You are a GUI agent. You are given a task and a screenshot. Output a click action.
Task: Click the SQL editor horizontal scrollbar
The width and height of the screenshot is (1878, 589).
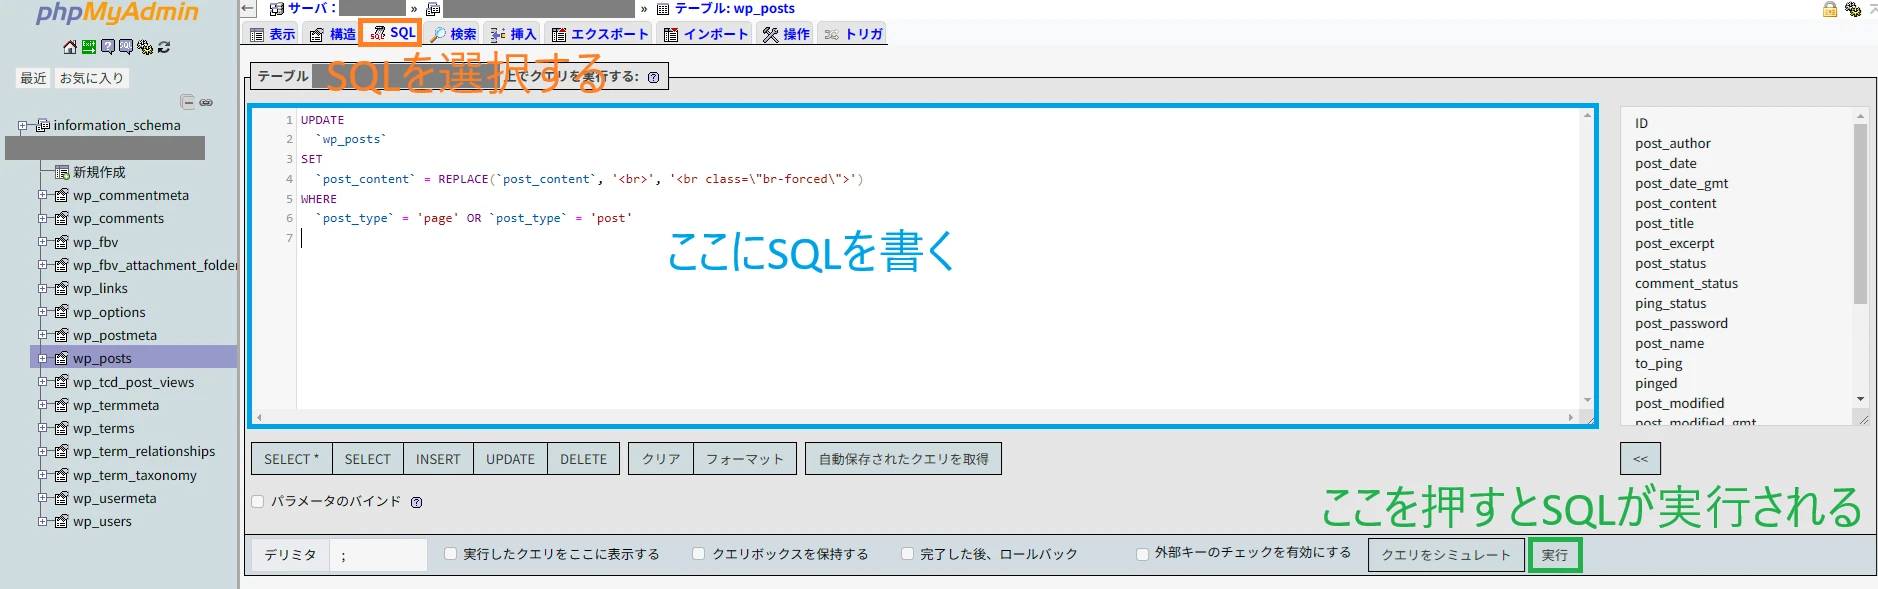(915, 417)
